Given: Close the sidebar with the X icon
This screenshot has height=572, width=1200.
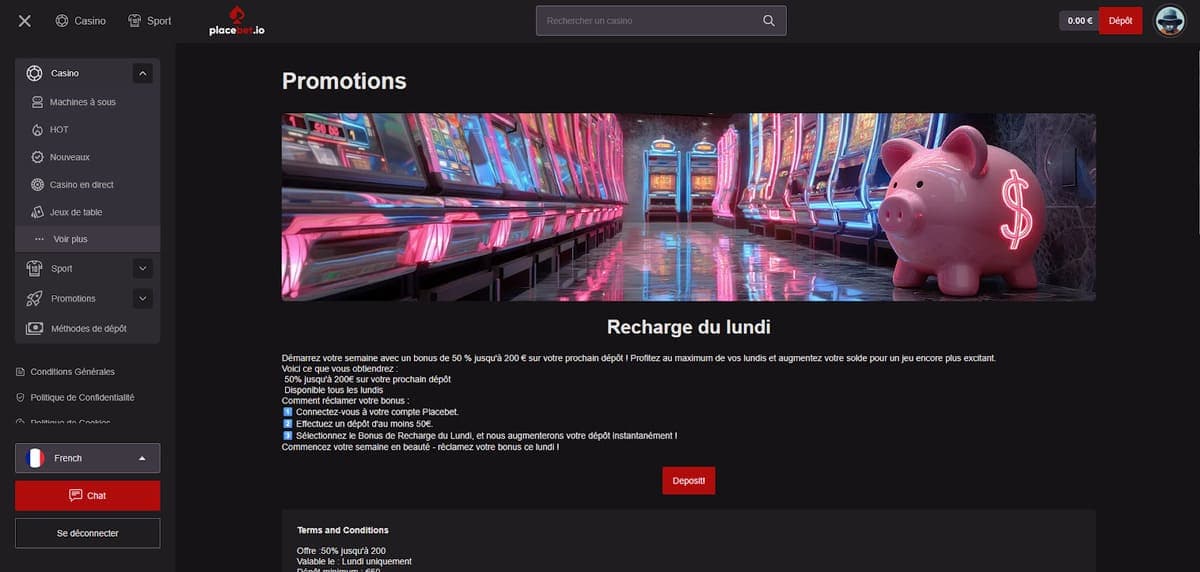Looking at the screenshot, I should (25, 21).
